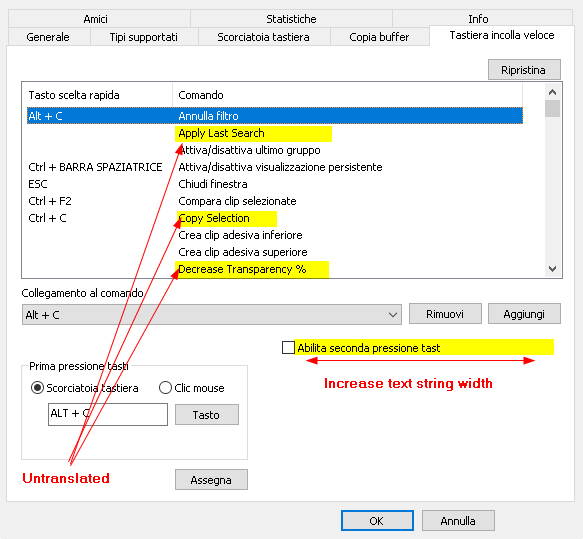Open the Collegamento al comando dropdown

212,314
